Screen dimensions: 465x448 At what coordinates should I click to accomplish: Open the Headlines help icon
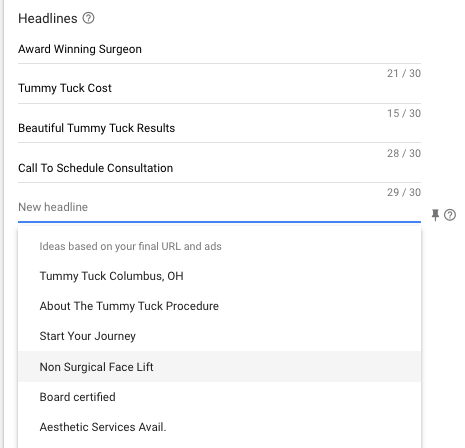tap(88, 18)
